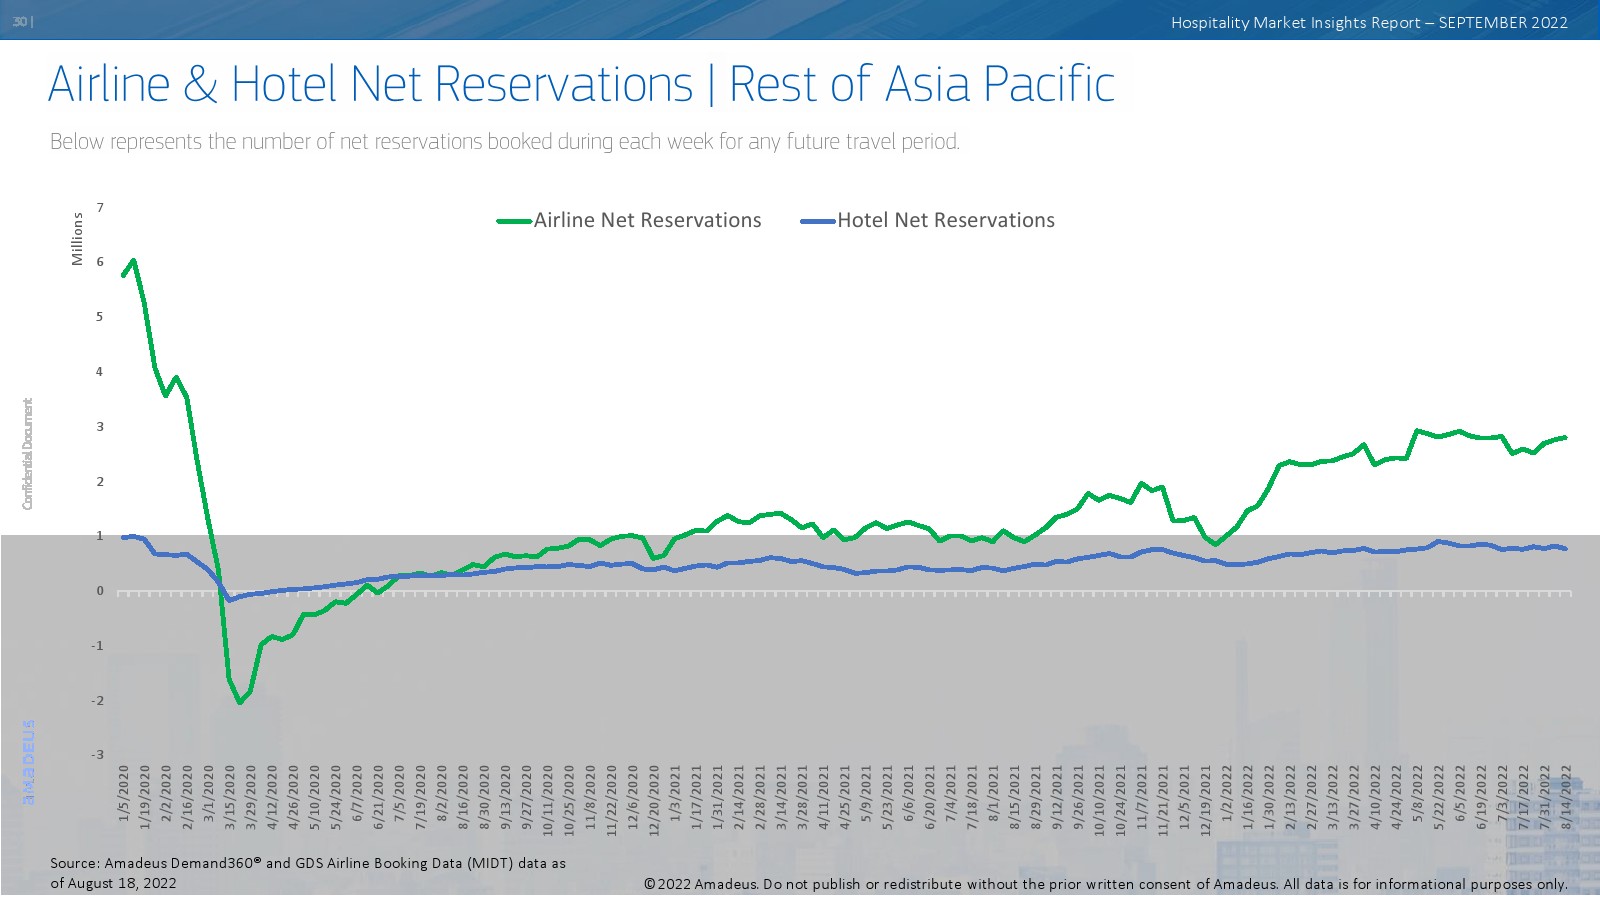Click the vertical Confidential Document text
1600x900 pixels.
tap(28, 453)
